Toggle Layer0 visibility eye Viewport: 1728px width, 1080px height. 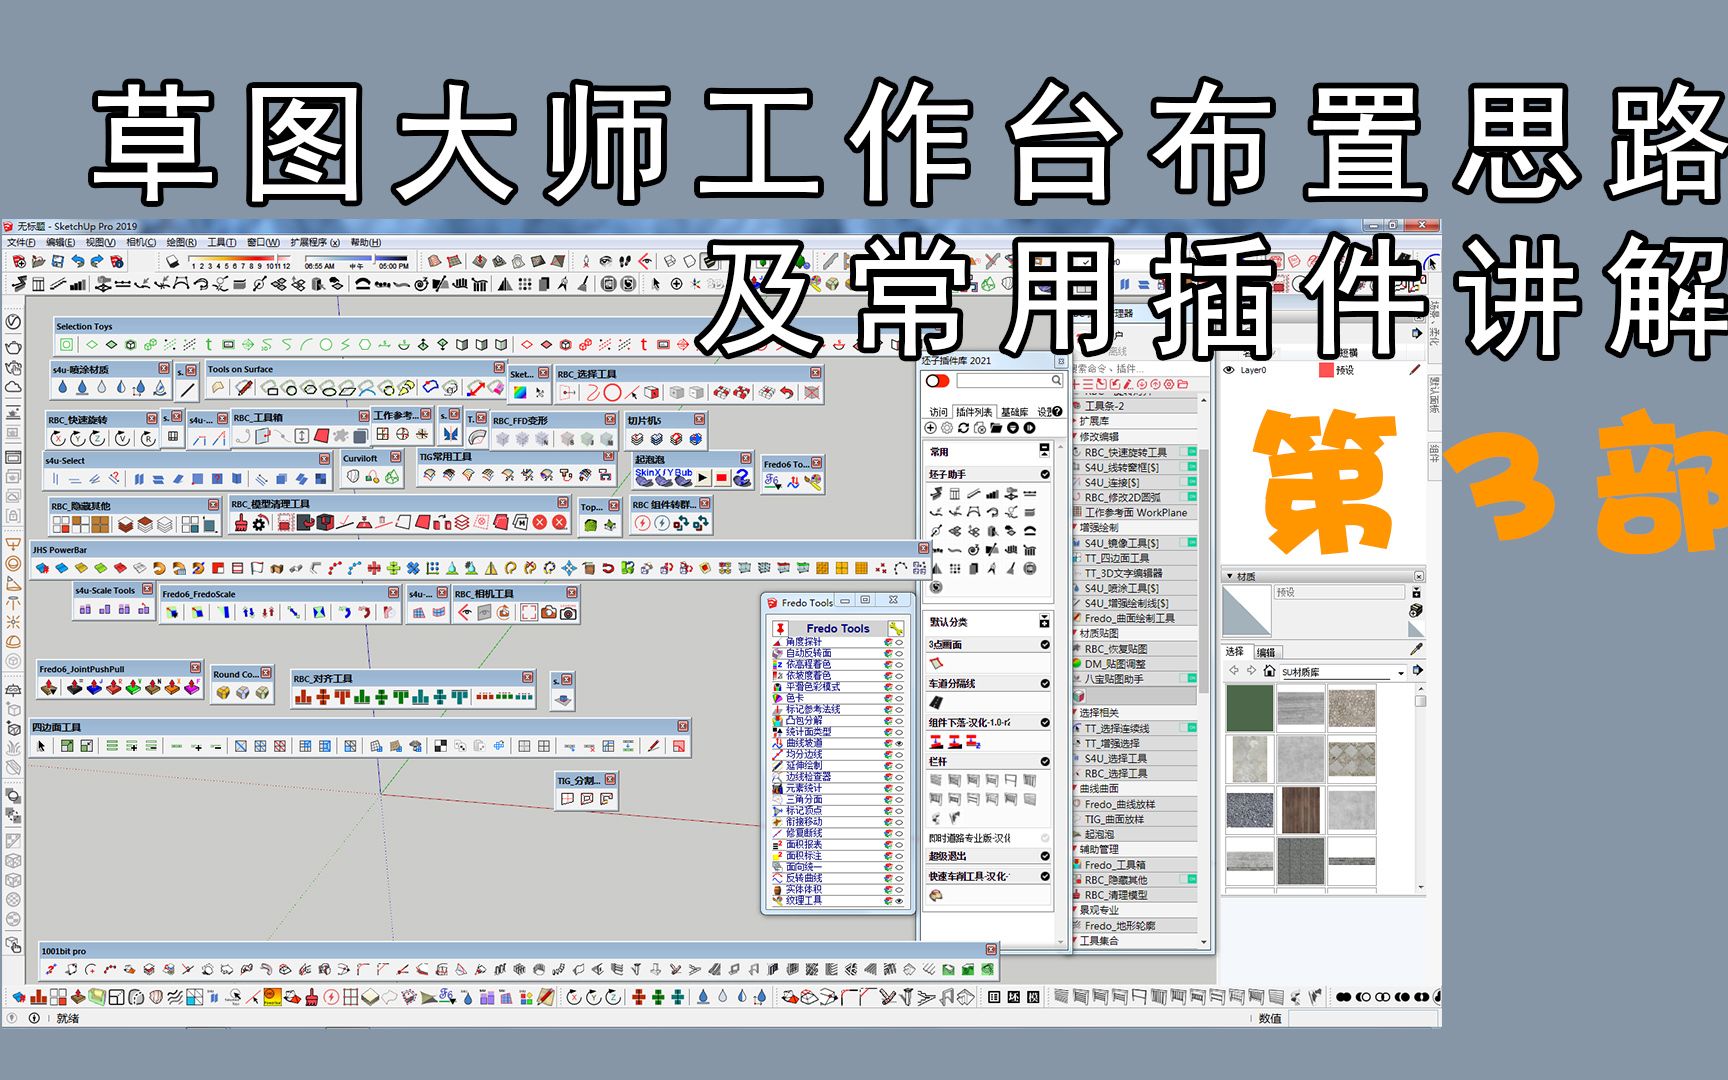point(1229,370)
